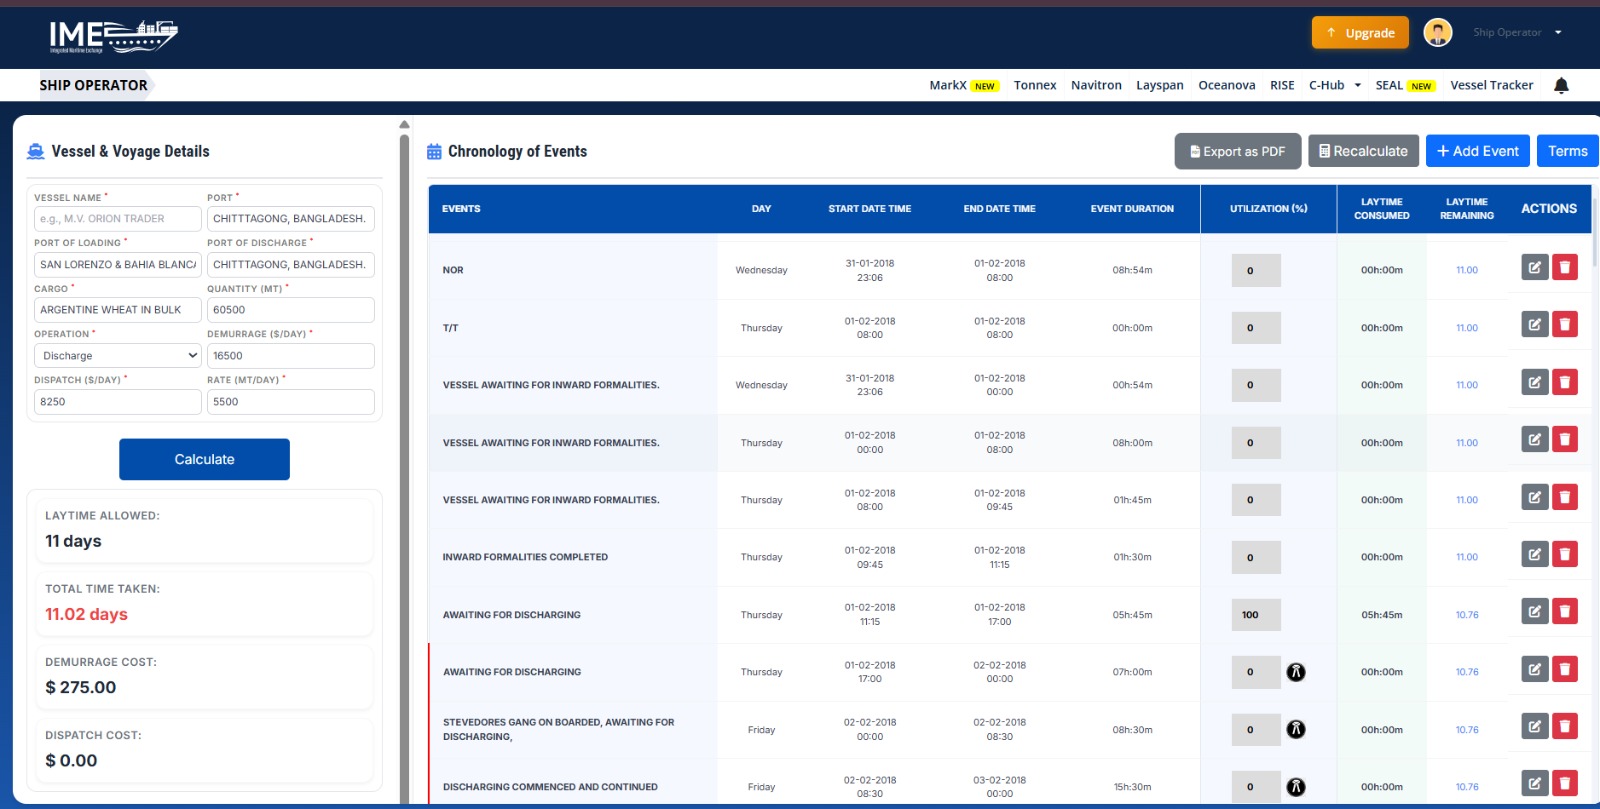Delete Inward Formalities Completed row
This screenshot has width=1600, height=809.
click(1565, 554)
